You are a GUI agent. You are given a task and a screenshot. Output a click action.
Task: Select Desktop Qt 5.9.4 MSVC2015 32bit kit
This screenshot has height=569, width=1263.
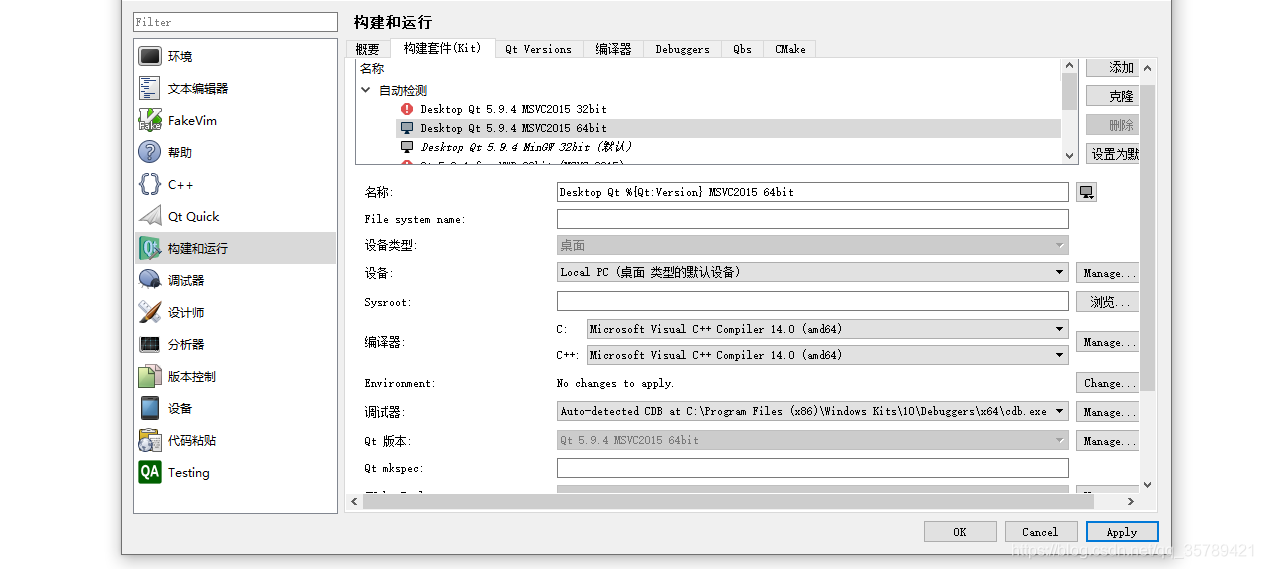tap(513, 109)
